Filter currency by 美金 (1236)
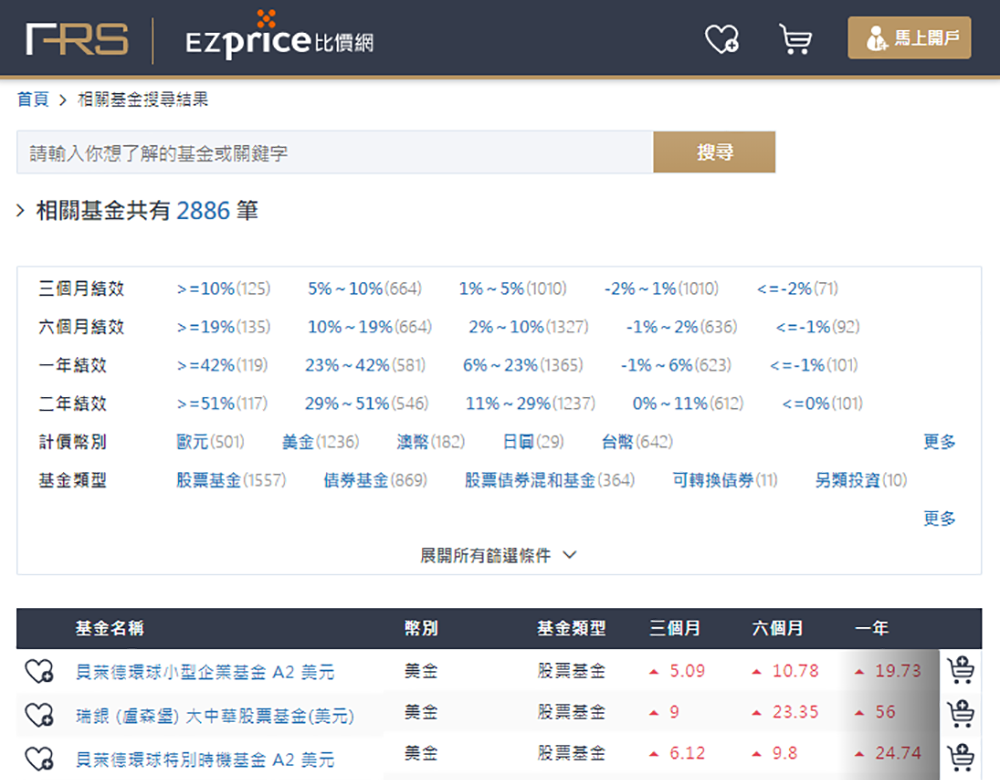This screenshot has width=1000, height=780. pos(321,442)
